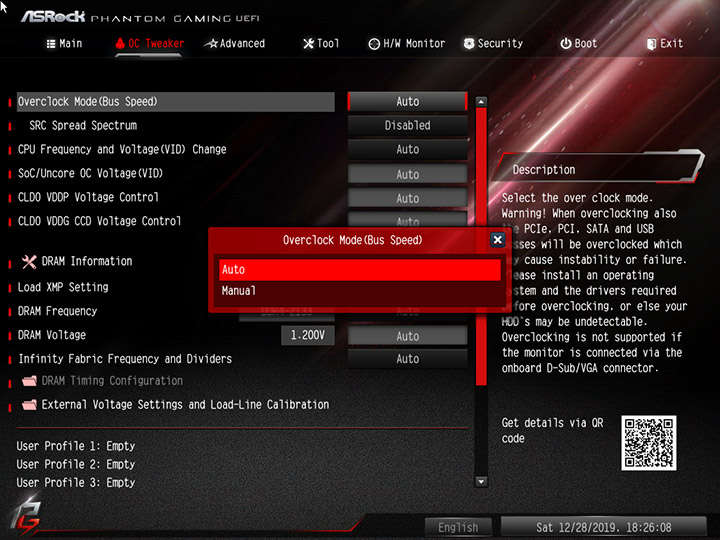Click the 1.200V DRAM voltage value
The width and height of the screenshot is (720, 540).
tap(308, 335)
